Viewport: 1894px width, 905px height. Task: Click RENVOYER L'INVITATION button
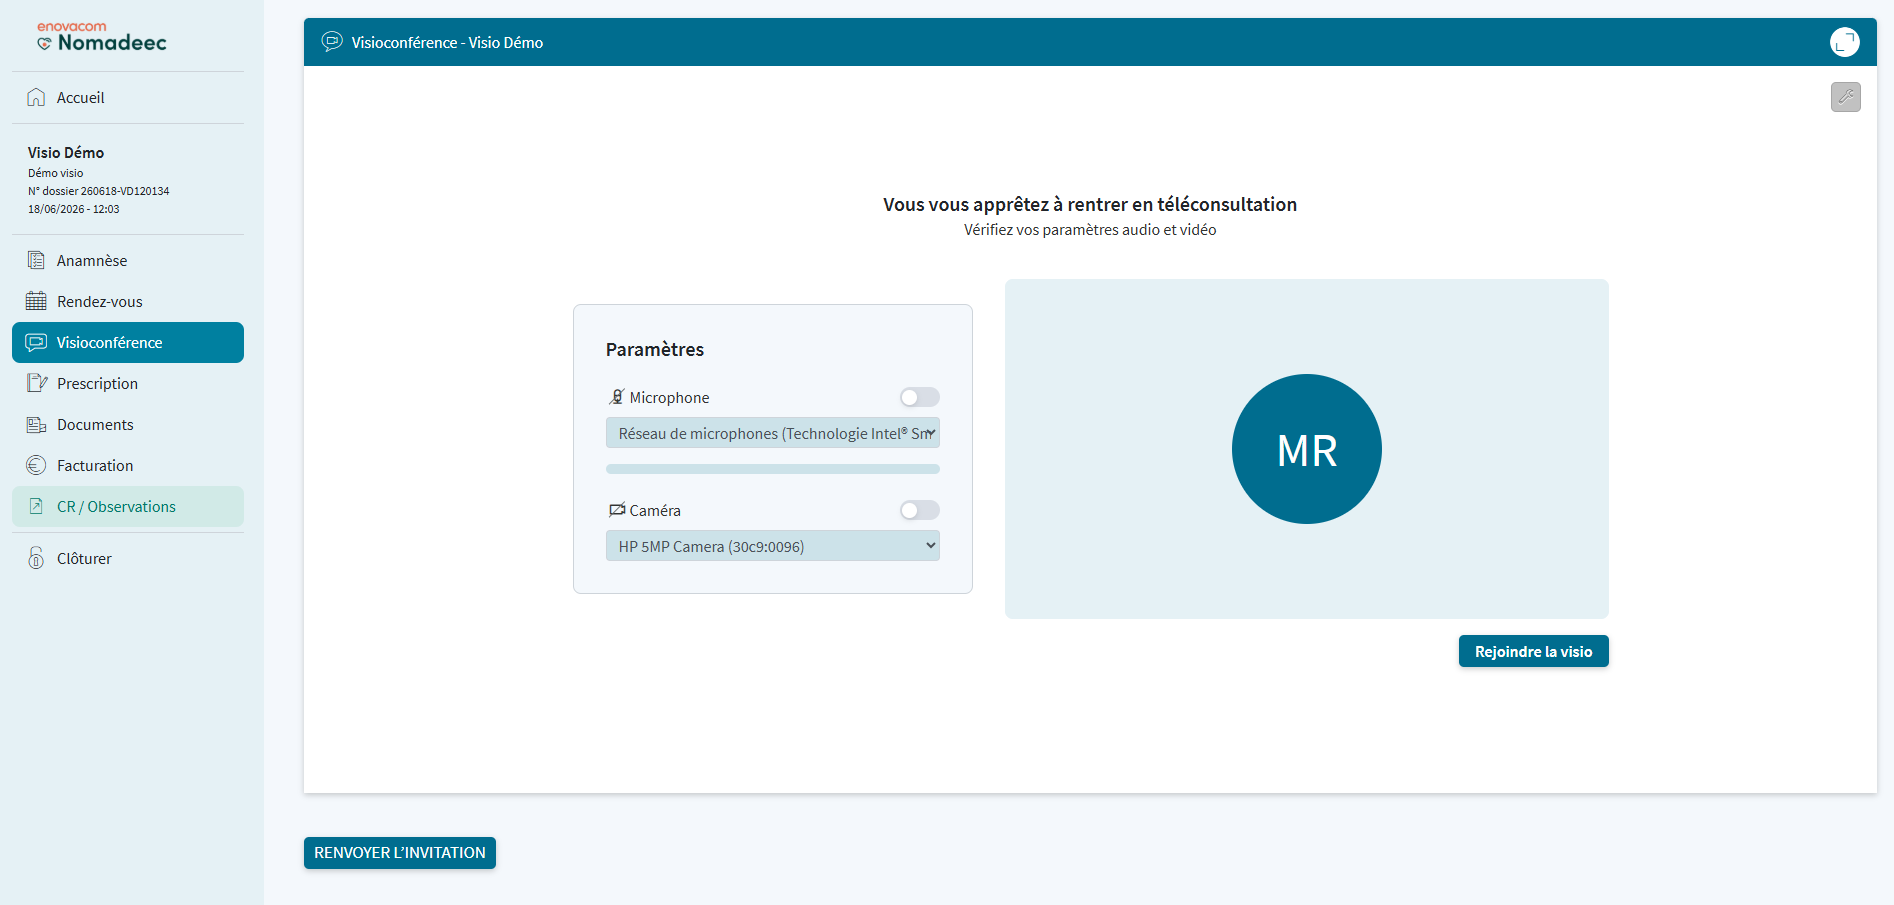pyautogui.click(x=400, y=853)
